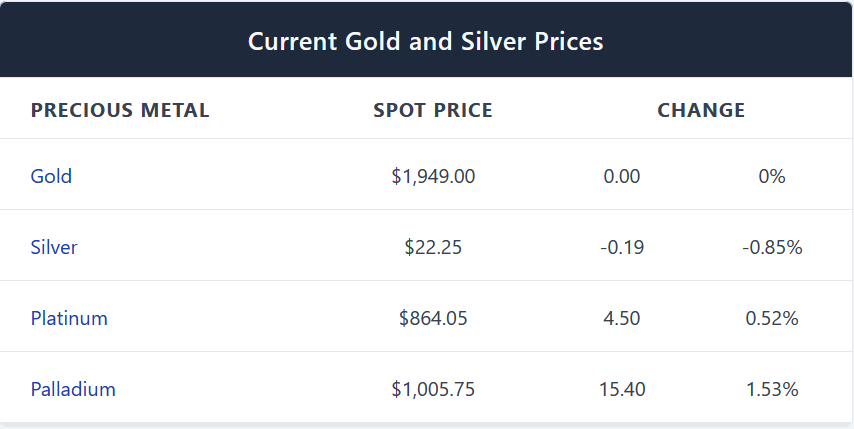Click the Palladium spot price $1,005.75

tap(433, 389)
